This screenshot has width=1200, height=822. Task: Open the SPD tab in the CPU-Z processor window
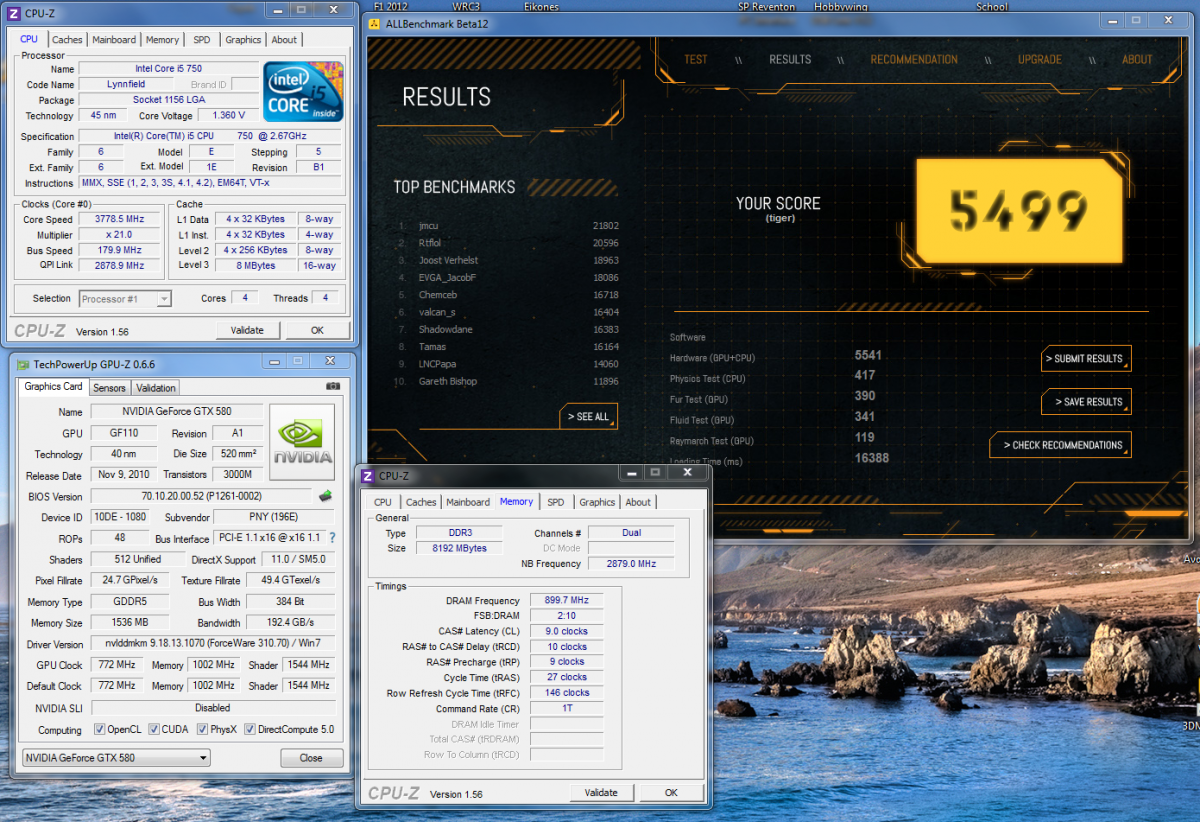point(202,40)
